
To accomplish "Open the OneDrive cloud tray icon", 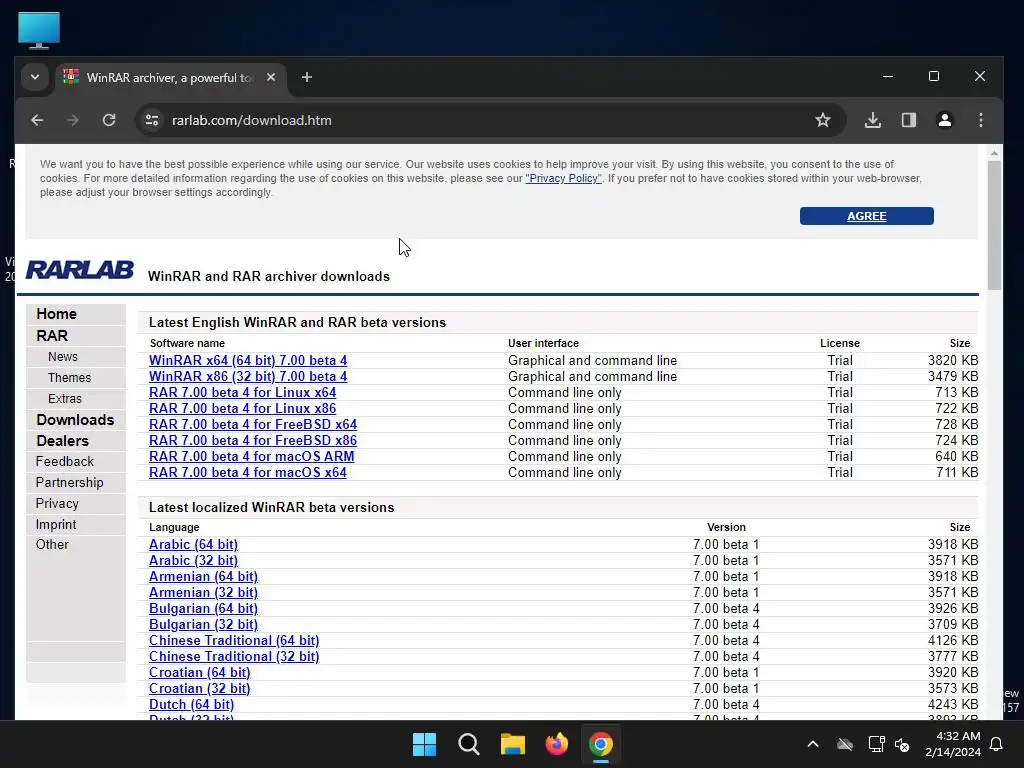I will tap(845, 744).
